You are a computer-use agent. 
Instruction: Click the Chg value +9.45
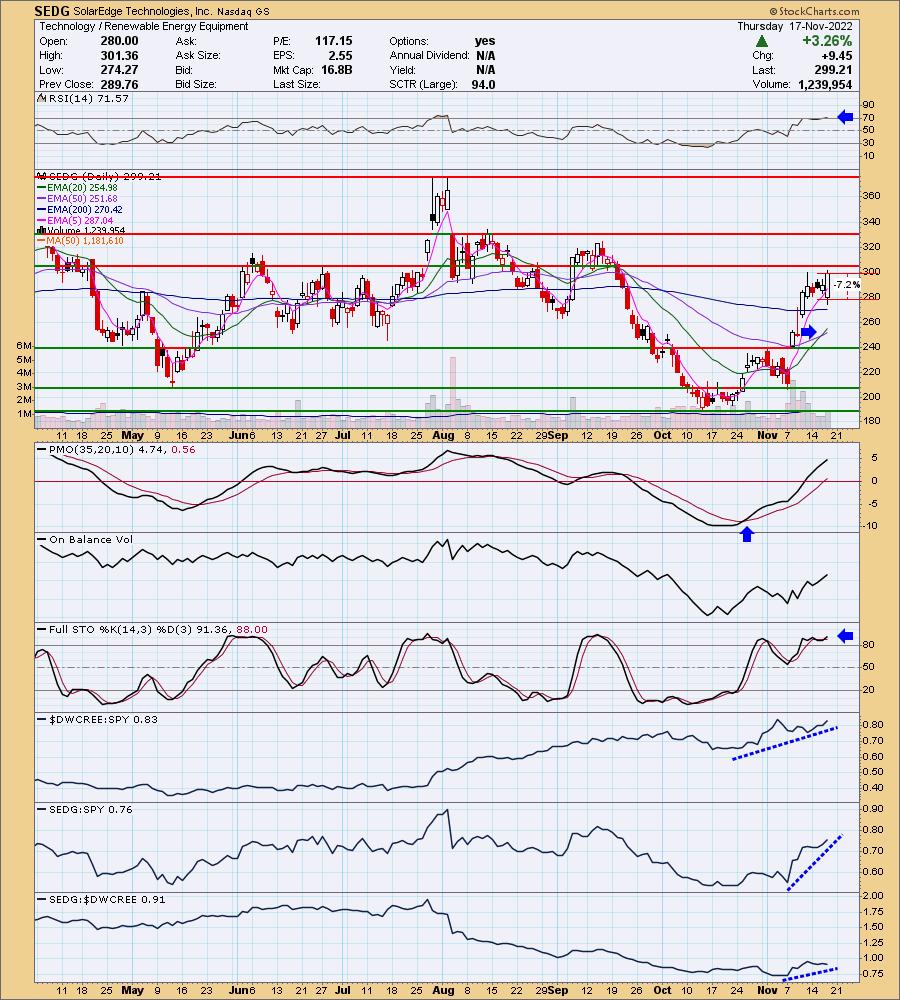(837, 55)
